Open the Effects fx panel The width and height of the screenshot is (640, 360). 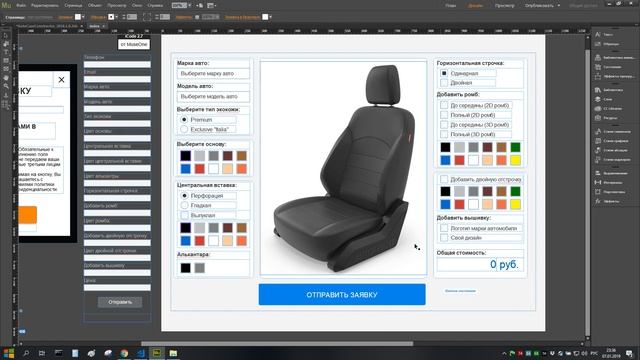tap(607, 201)
